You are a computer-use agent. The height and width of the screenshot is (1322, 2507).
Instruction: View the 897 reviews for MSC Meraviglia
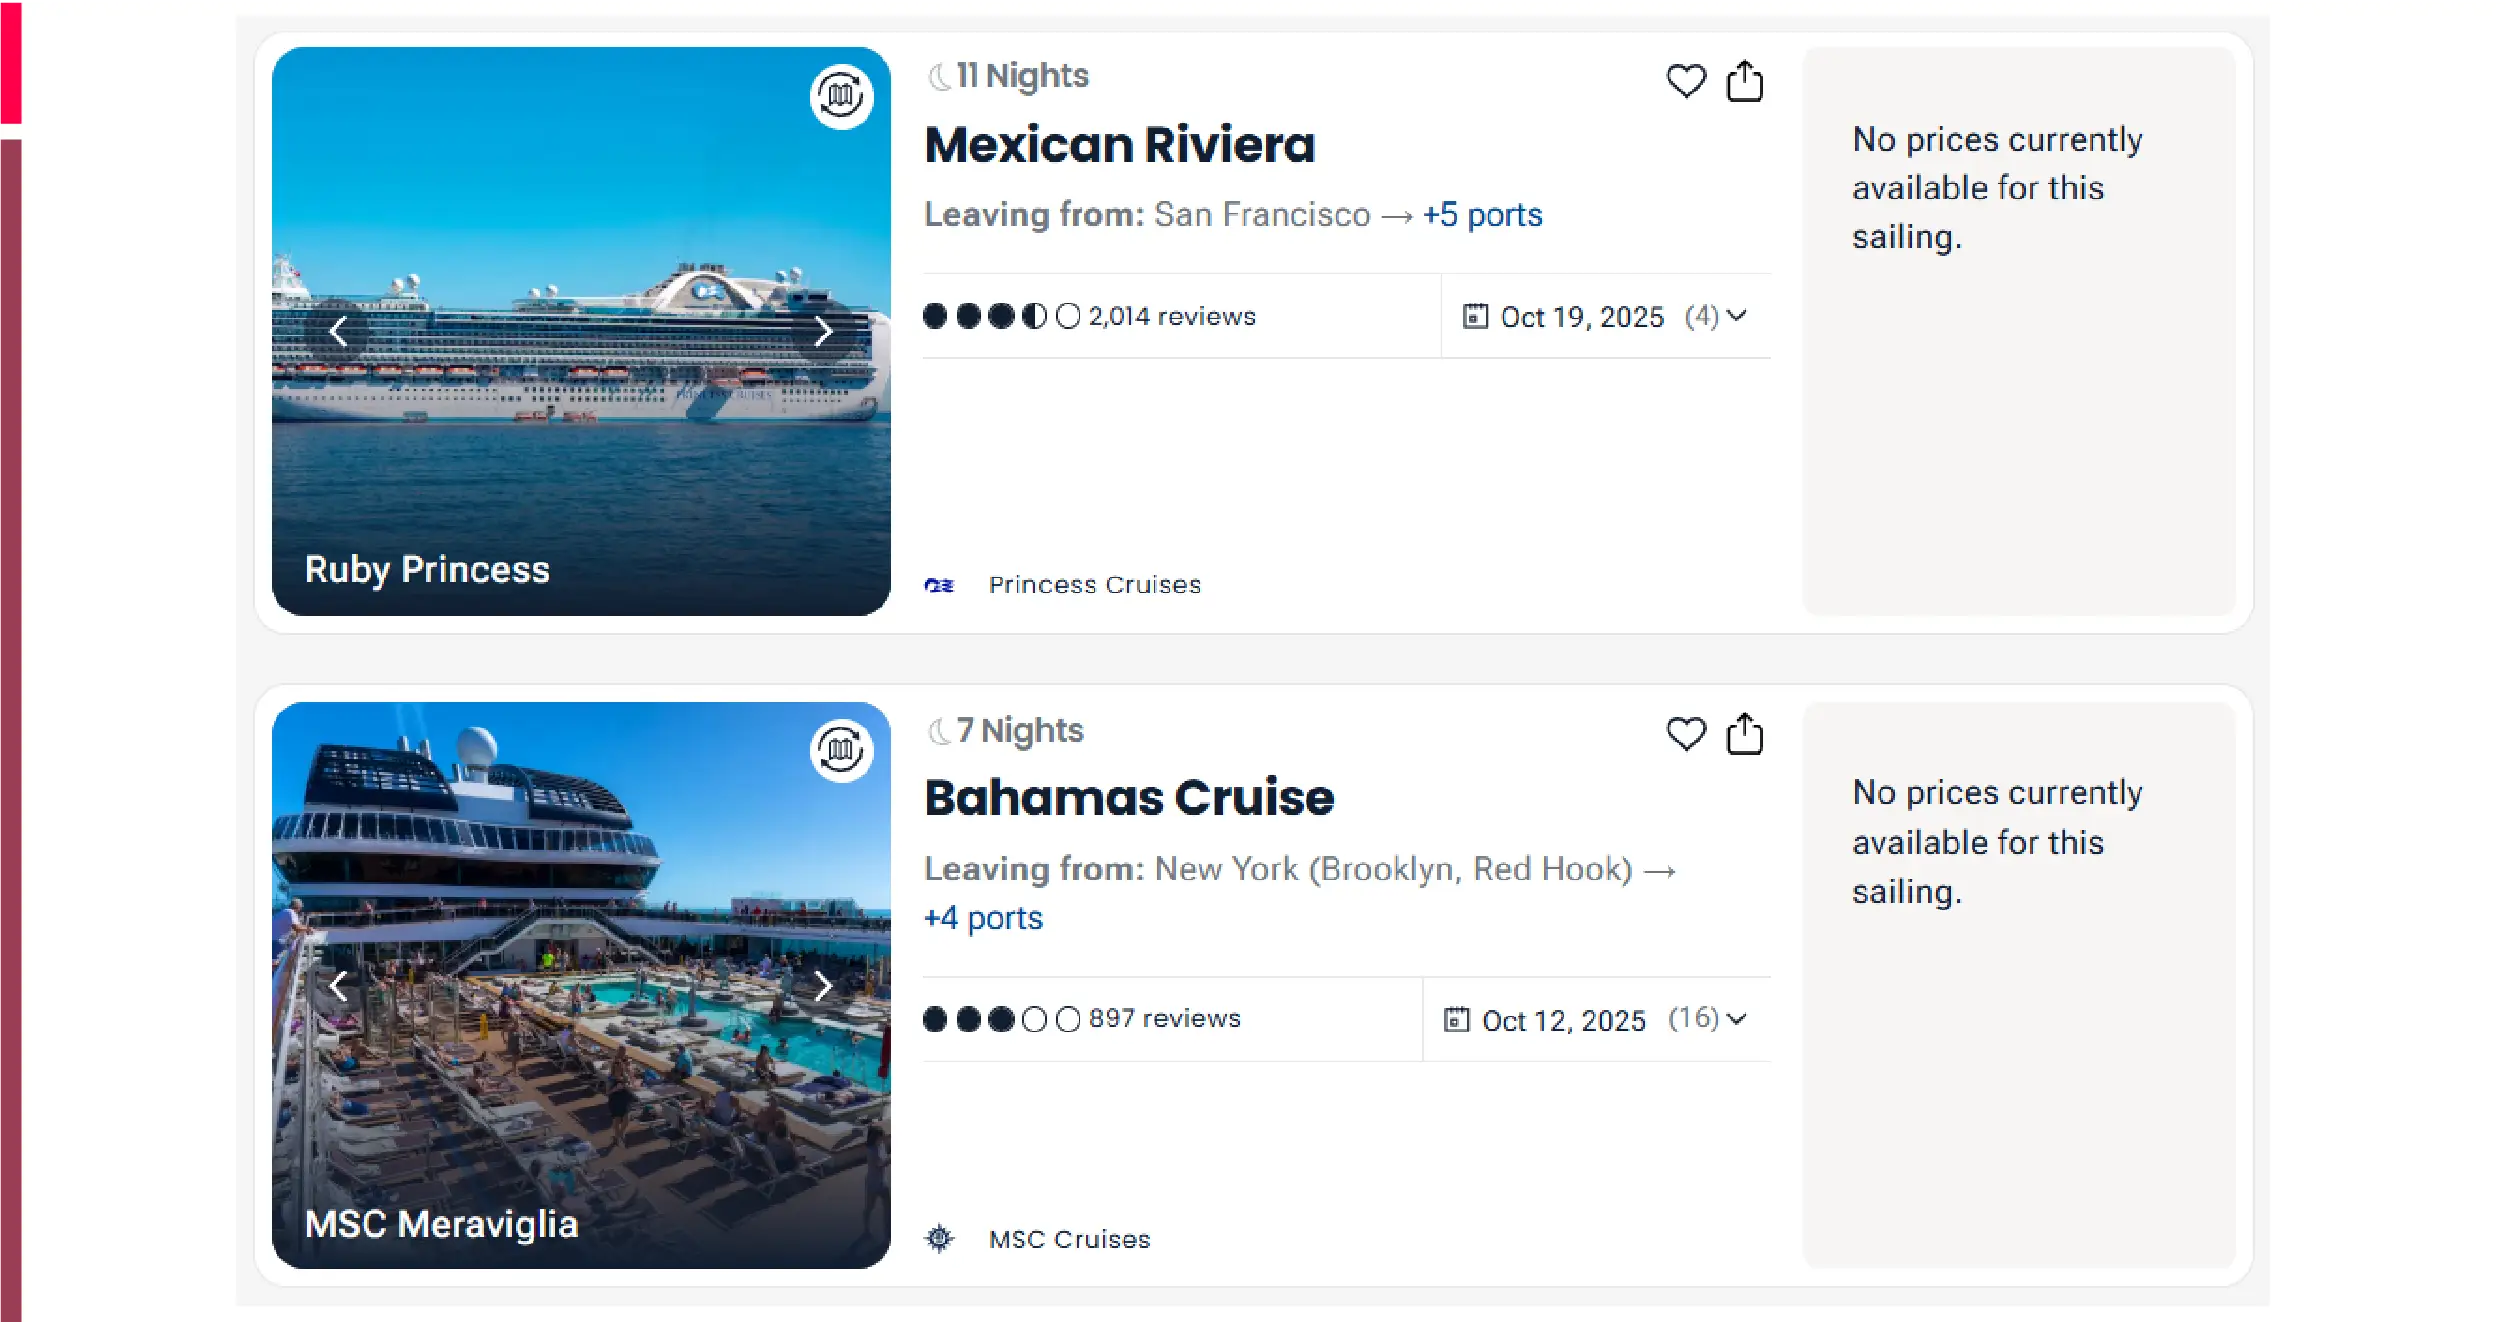tap(1164, 1018)
